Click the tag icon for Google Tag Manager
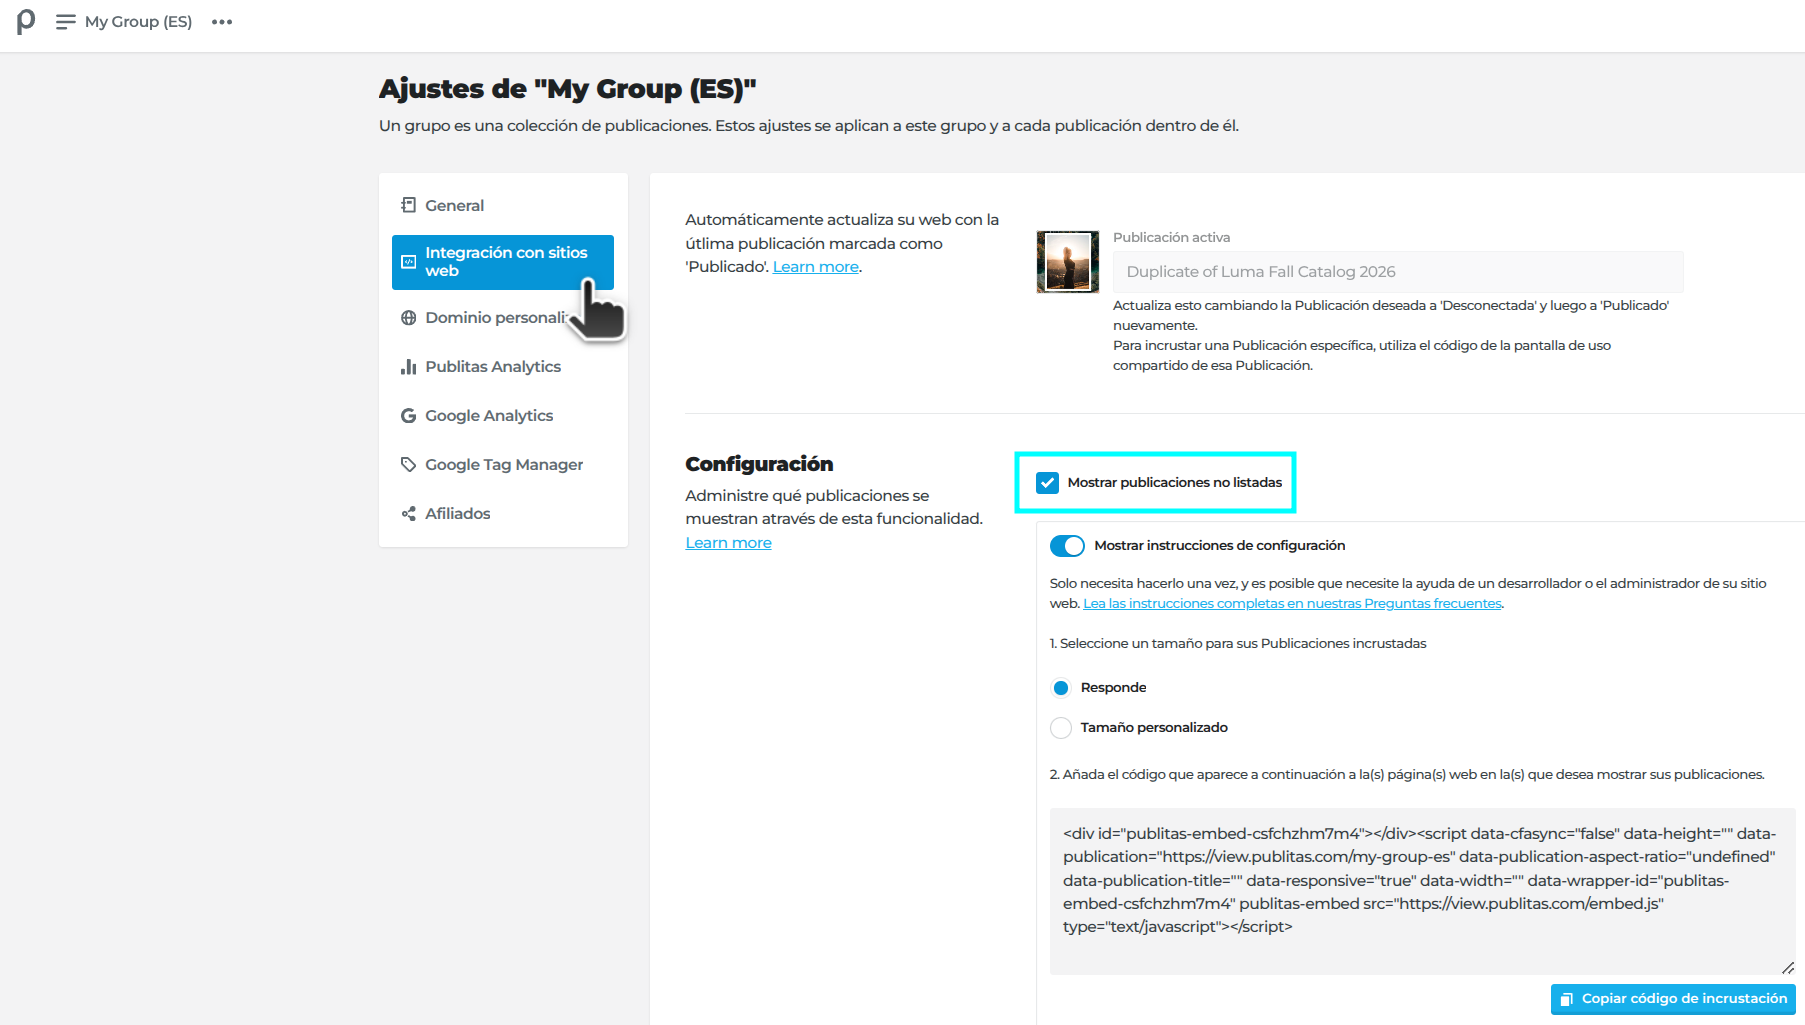1805x1025 pixels. (408, 465)
